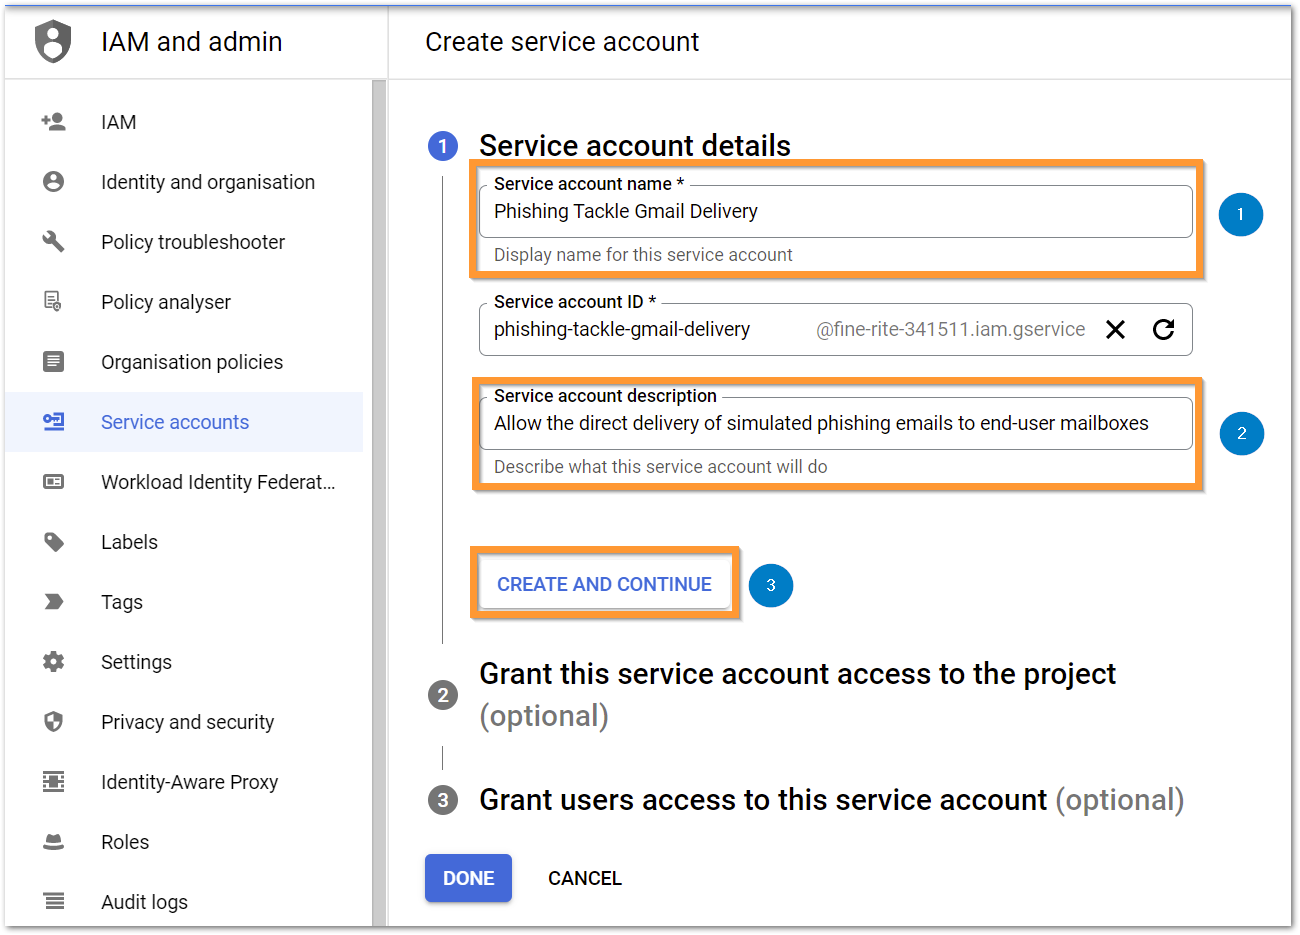Expand step 3 Grant users access section
The width and height of the screenshot is (1300, 935).
point(831,800)
